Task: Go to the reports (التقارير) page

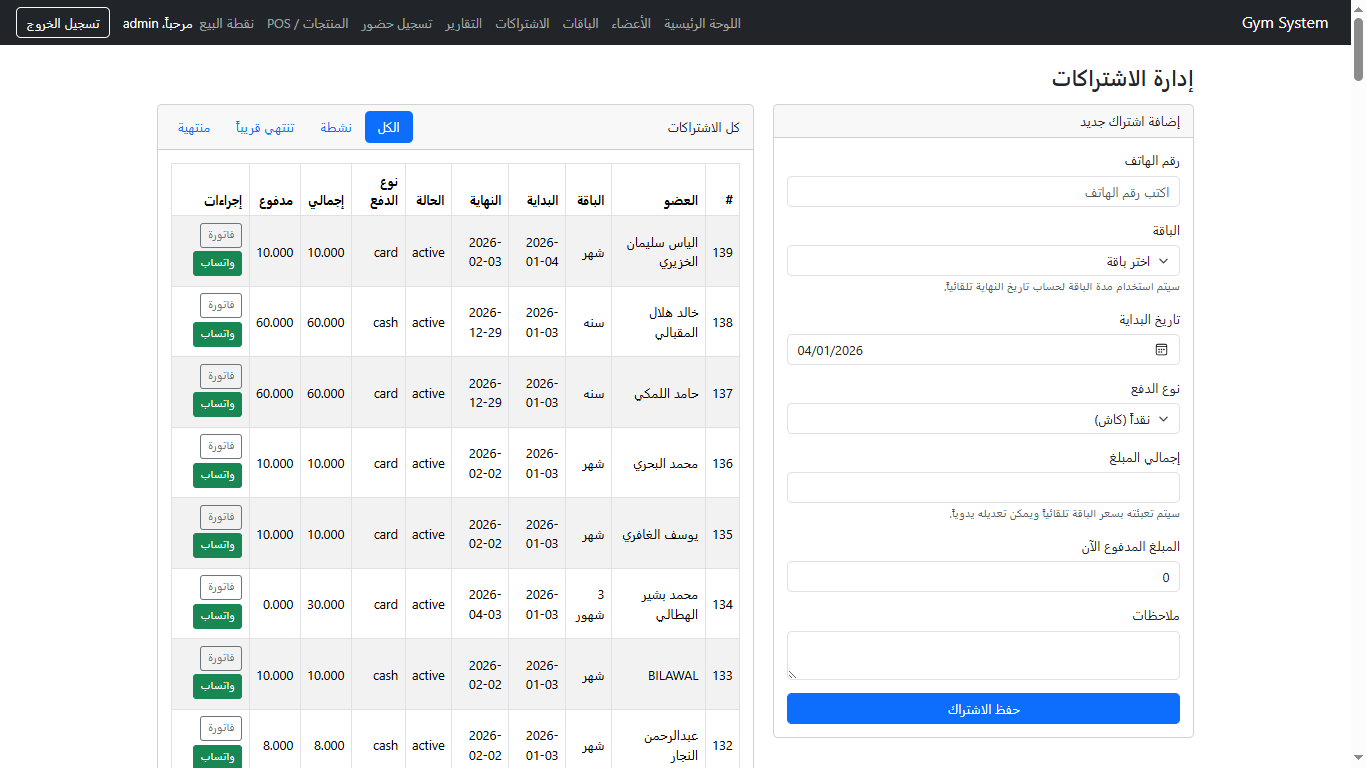Action: point(463,23)
